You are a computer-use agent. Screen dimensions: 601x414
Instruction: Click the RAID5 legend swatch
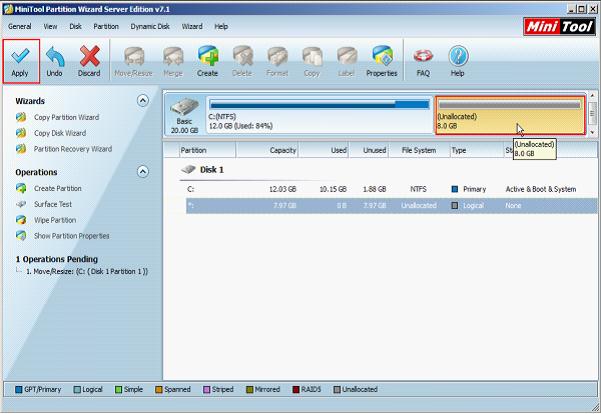tap(296, 389)
